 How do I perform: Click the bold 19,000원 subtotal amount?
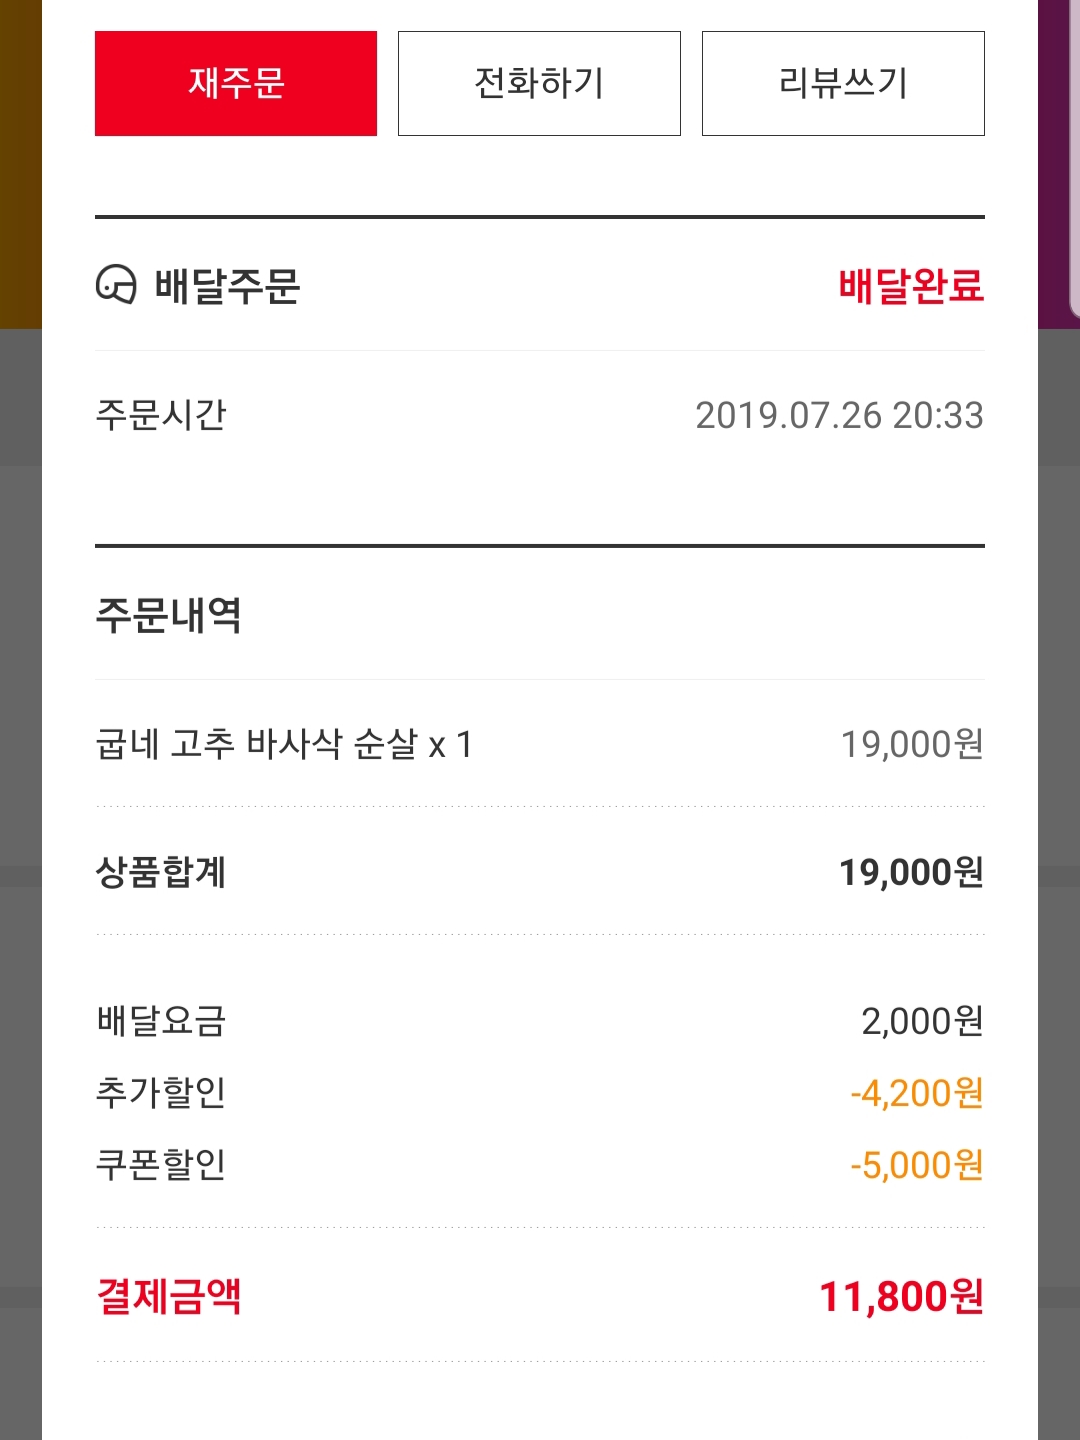911,872
